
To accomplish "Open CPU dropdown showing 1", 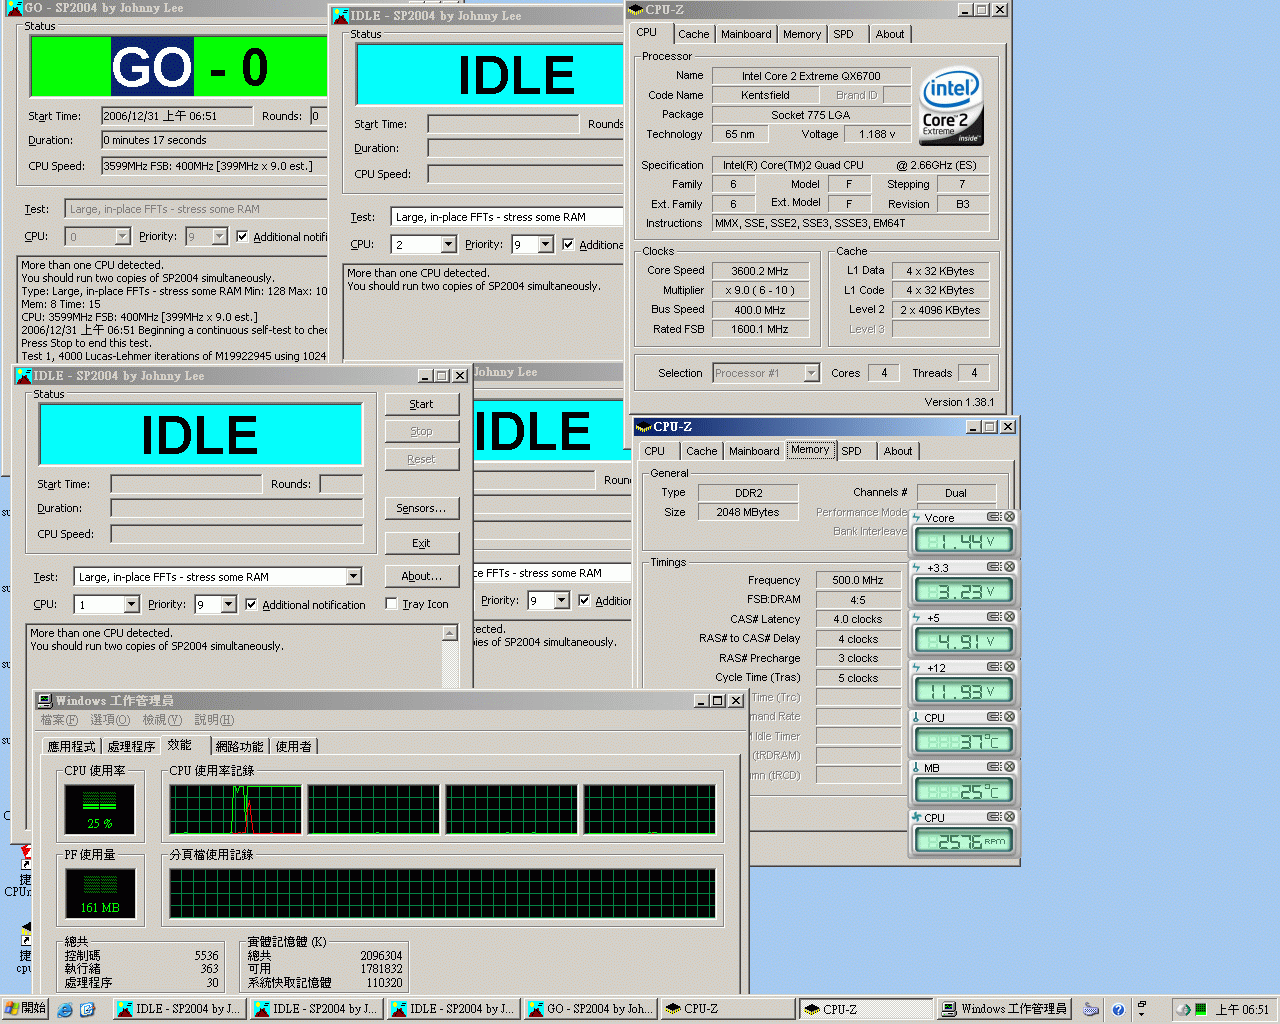I will [x=131, y=604].
